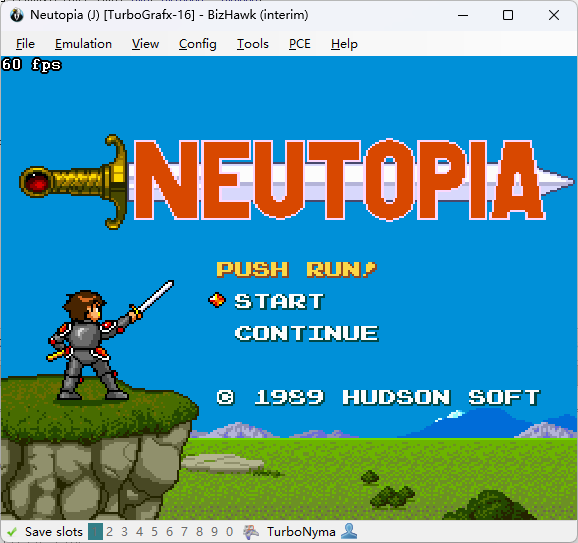Click the blue user profile icon
The width and height of the screenshot is (578, 543).
349,531
